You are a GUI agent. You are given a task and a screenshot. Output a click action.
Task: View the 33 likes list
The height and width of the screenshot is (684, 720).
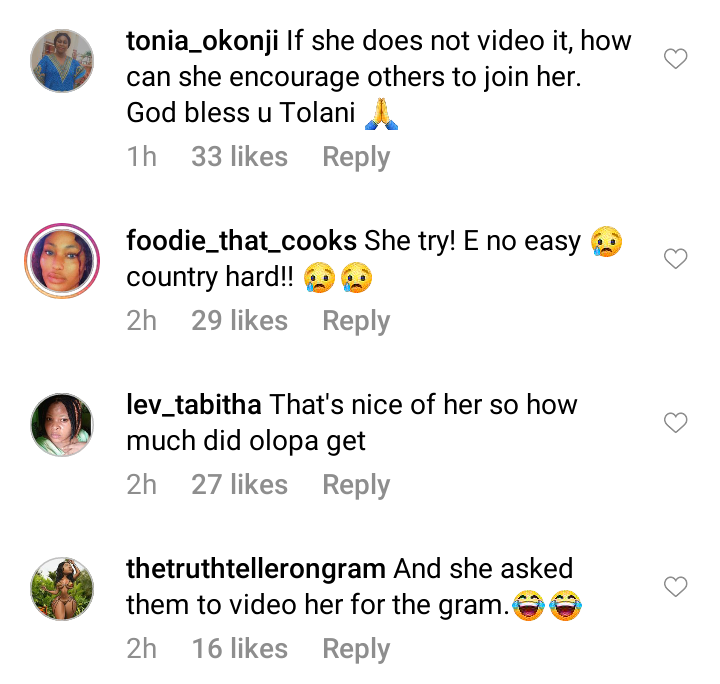239,157
